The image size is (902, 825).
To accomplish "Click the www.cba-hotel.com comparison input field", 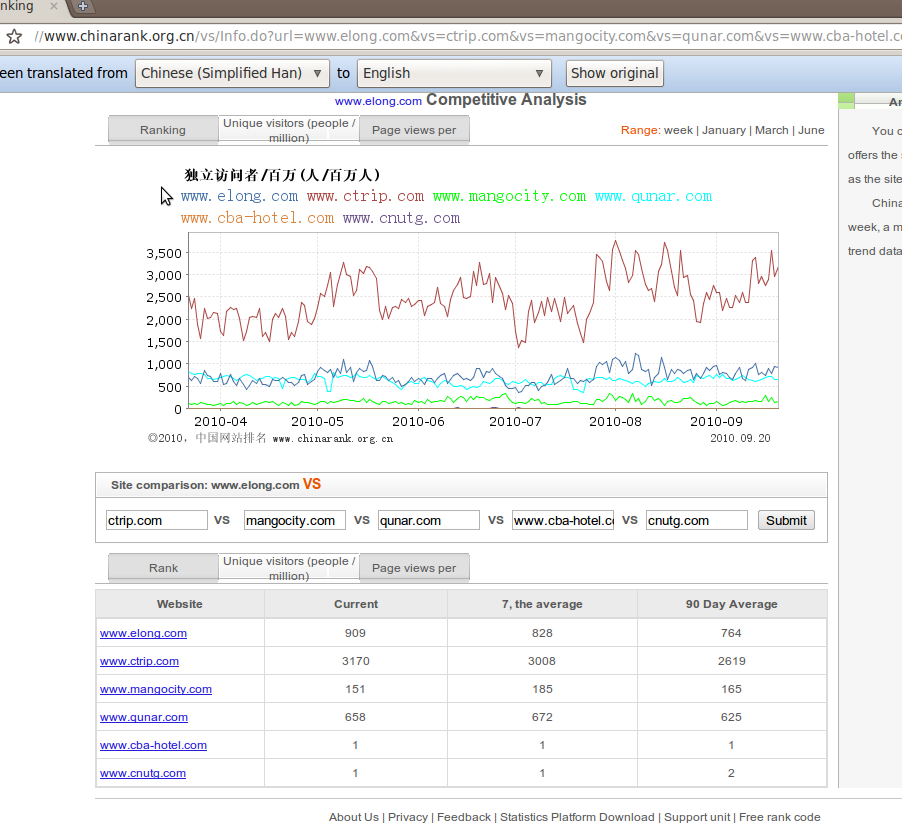I will tap(563, 520).
